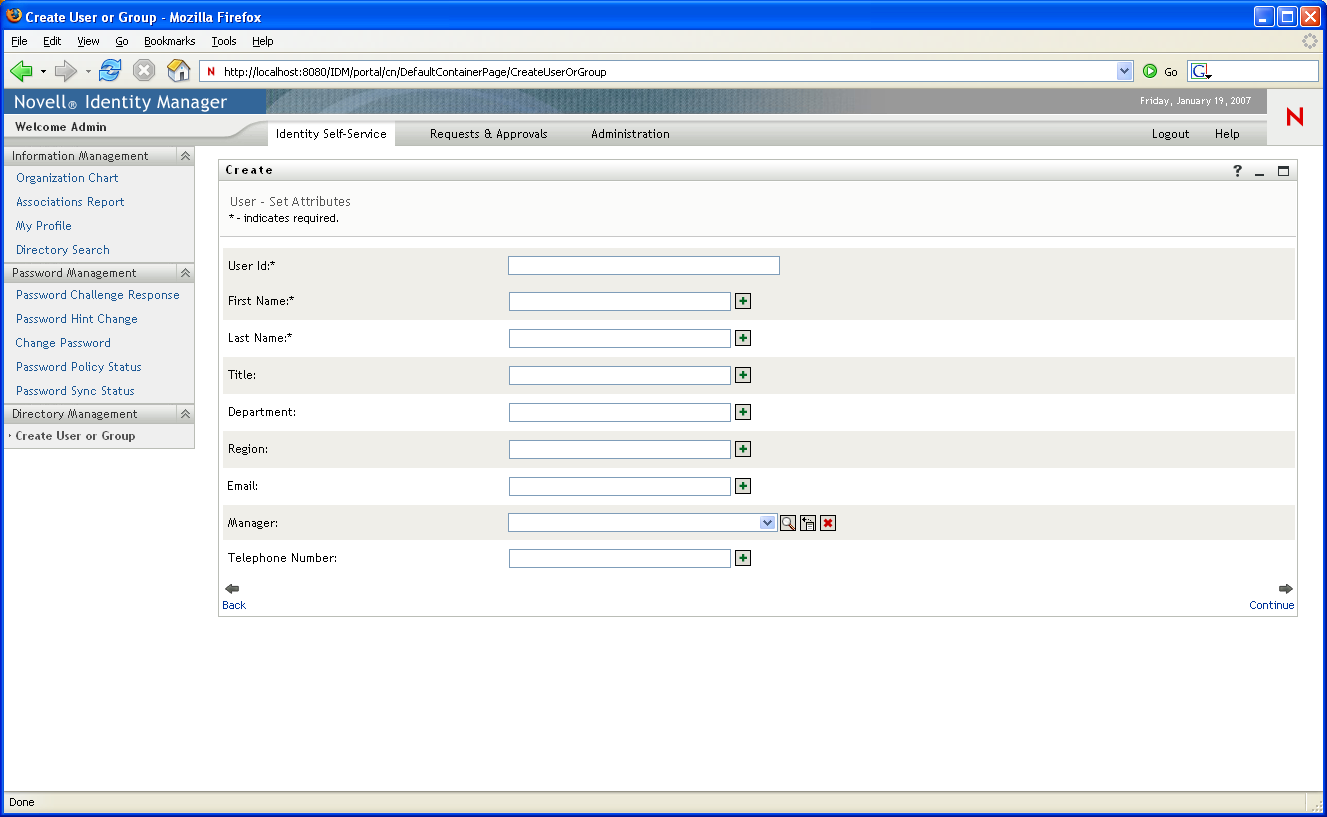Click the Stop loading button
The image size is (1327, 817).
144,71
